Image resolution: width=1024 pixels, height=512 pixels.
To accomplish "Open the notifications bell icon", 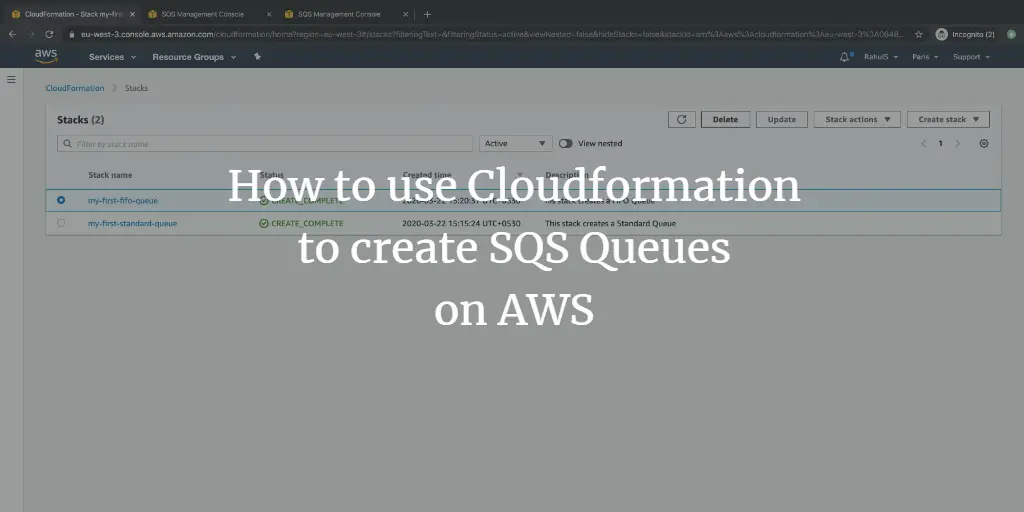I will coord(844,57).
